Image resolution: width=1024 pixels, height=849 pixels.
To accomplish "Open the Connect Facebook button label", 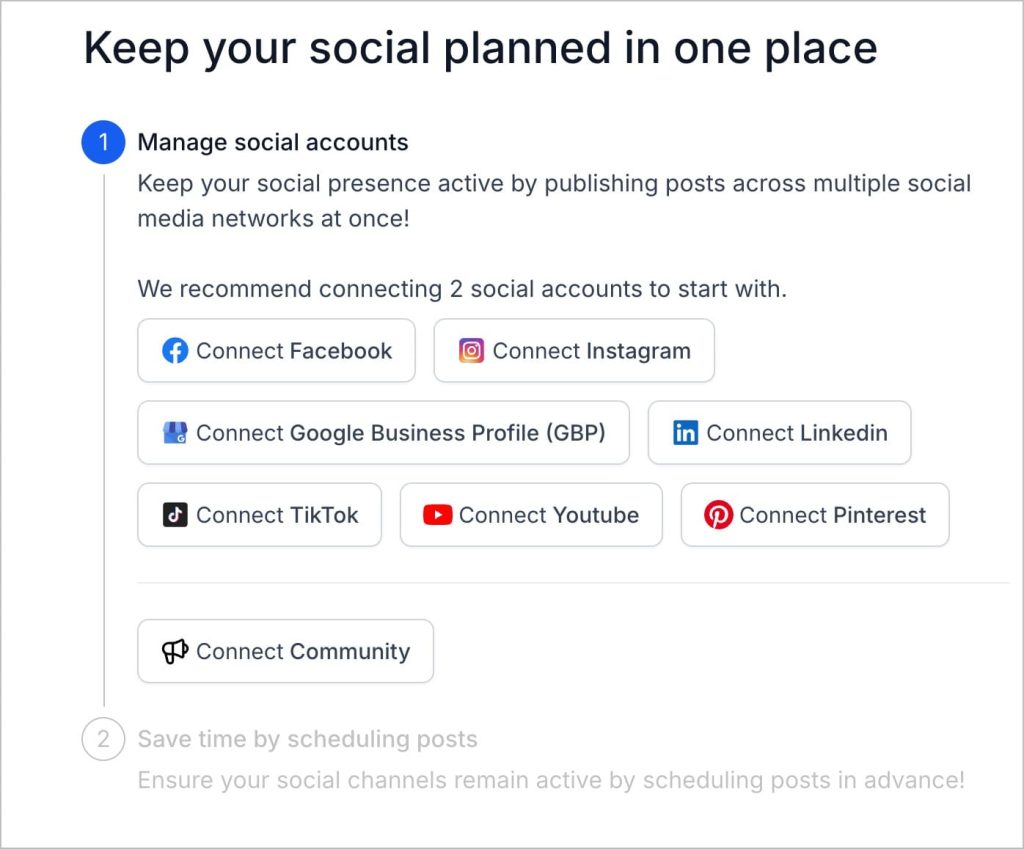I will [294, 351].
